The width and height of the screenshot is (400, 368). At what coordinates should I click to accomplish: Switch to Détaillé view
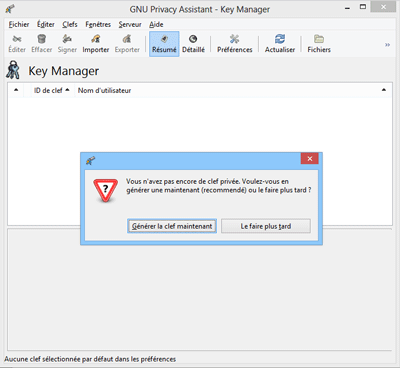pyautogui.click(x=193, y=44)
